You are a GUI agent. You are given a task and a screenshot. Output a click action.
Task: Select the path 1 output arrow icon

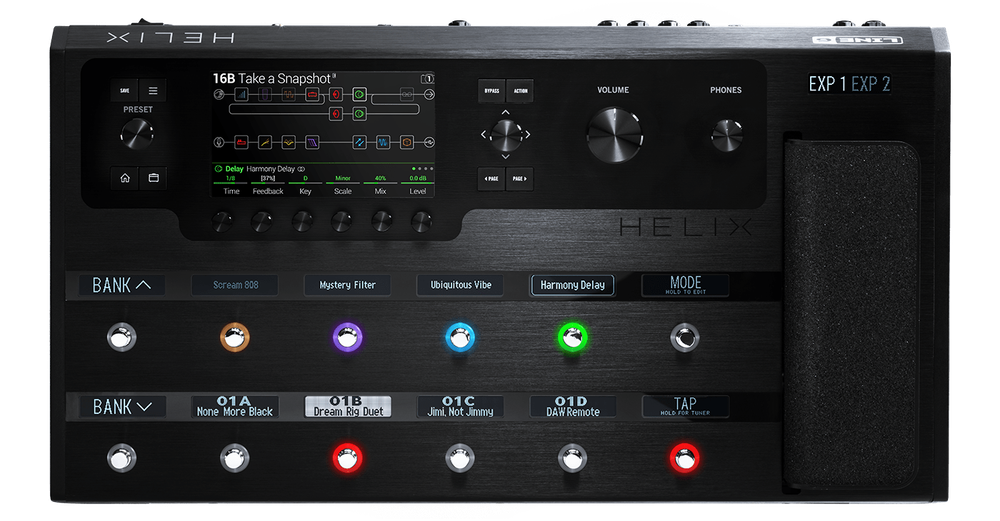click(x=429, y=95)
